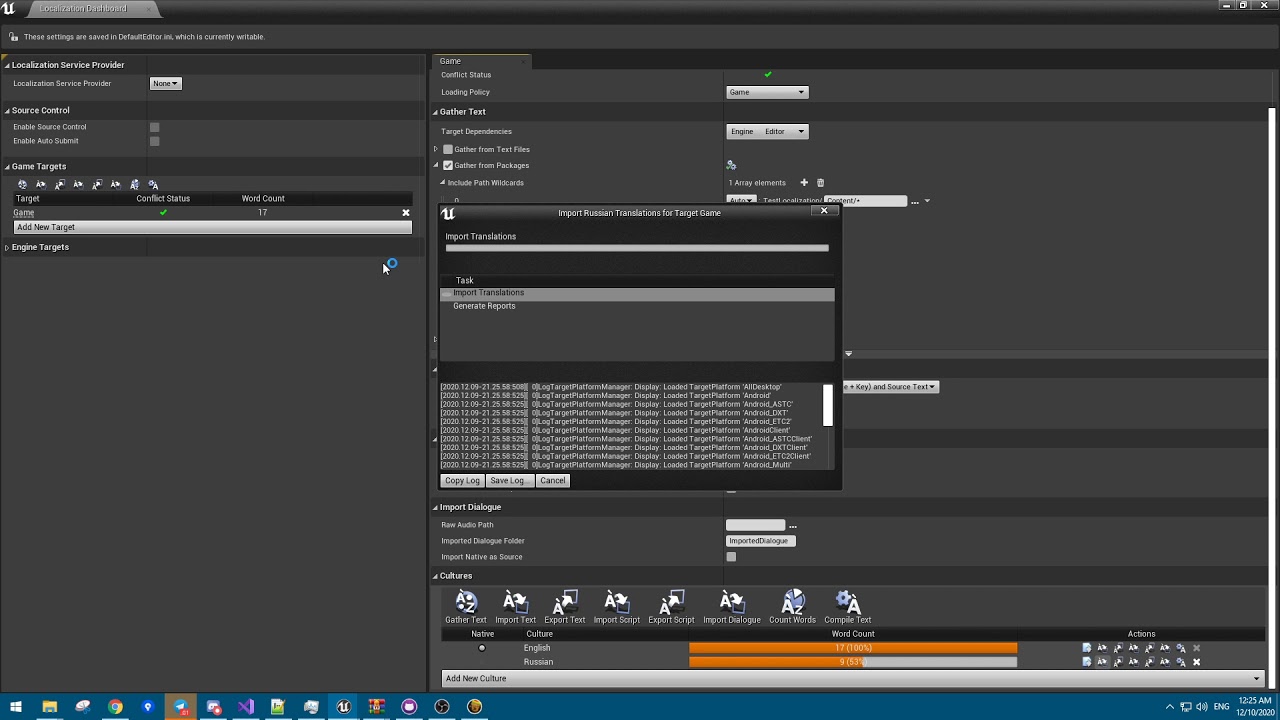Open Target Dependencies Engine Editor dropdown

(x=766, y=131)
